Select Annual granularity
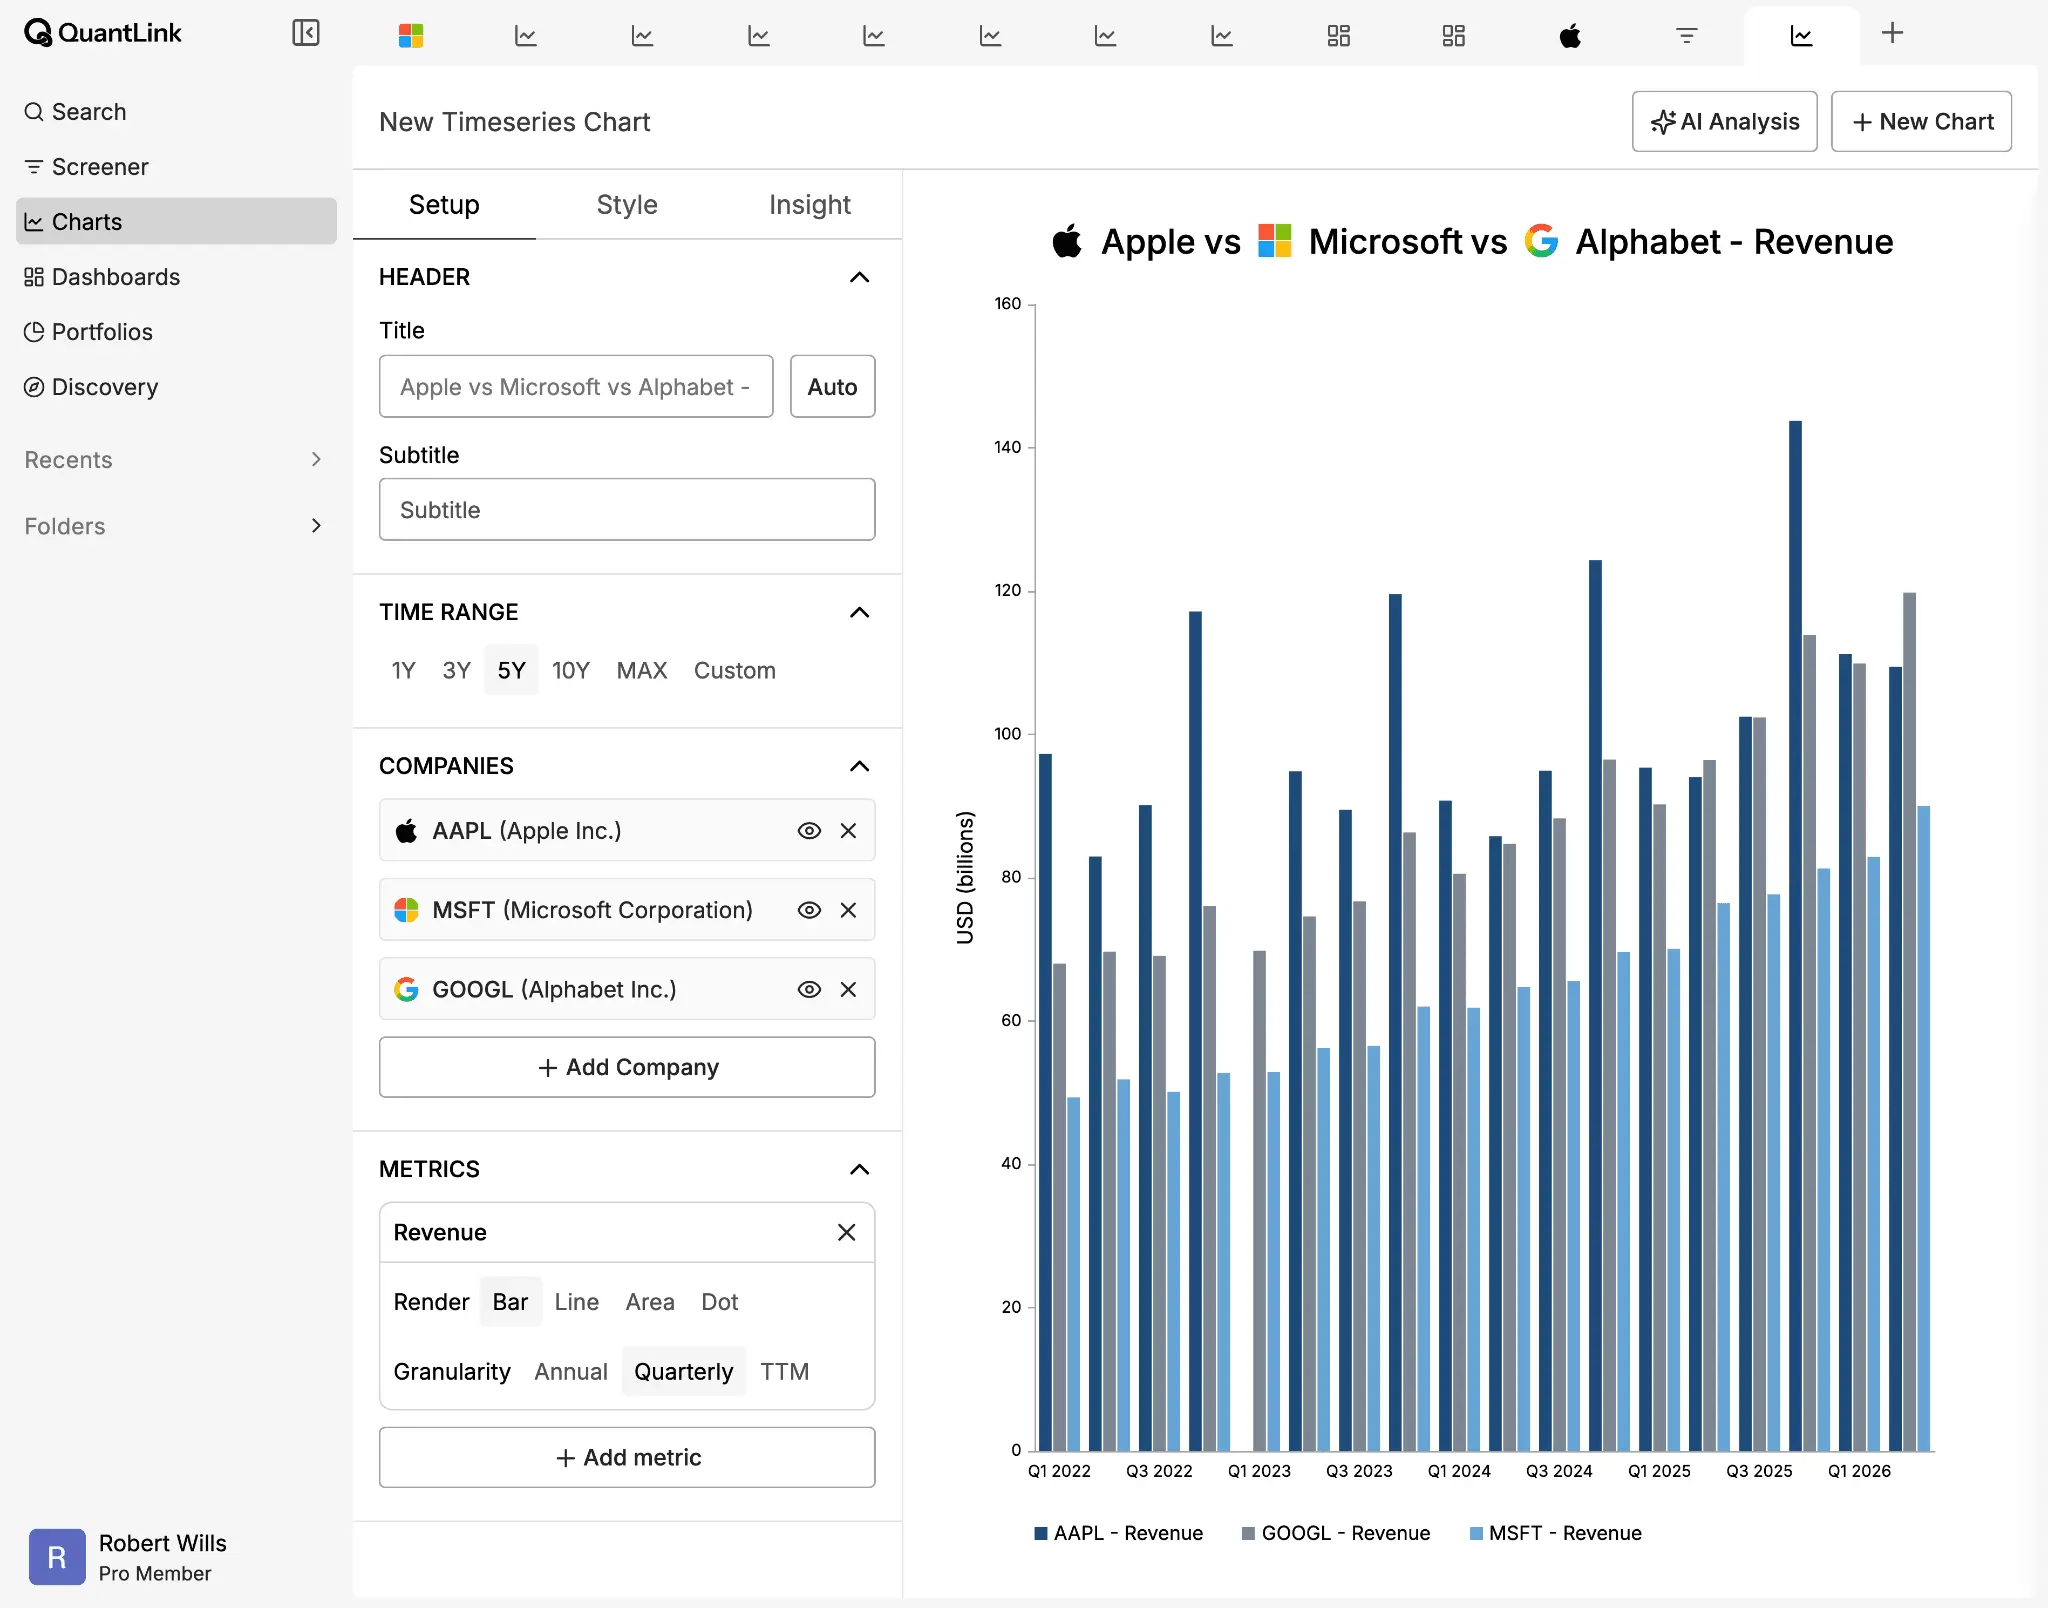2048x1608 pixels. (571, 1372)
